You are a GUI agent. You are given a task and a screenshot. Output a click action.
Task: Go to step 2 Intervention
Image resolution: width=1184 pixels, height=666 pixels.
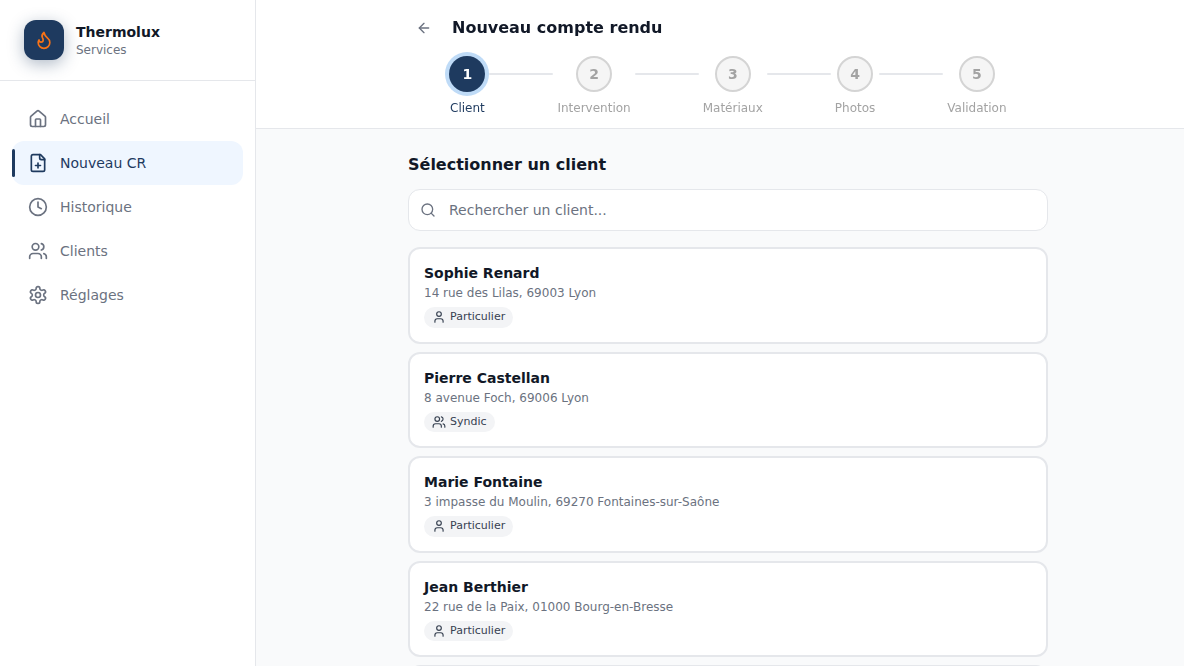pyautogui.click(x=594, y=74)
